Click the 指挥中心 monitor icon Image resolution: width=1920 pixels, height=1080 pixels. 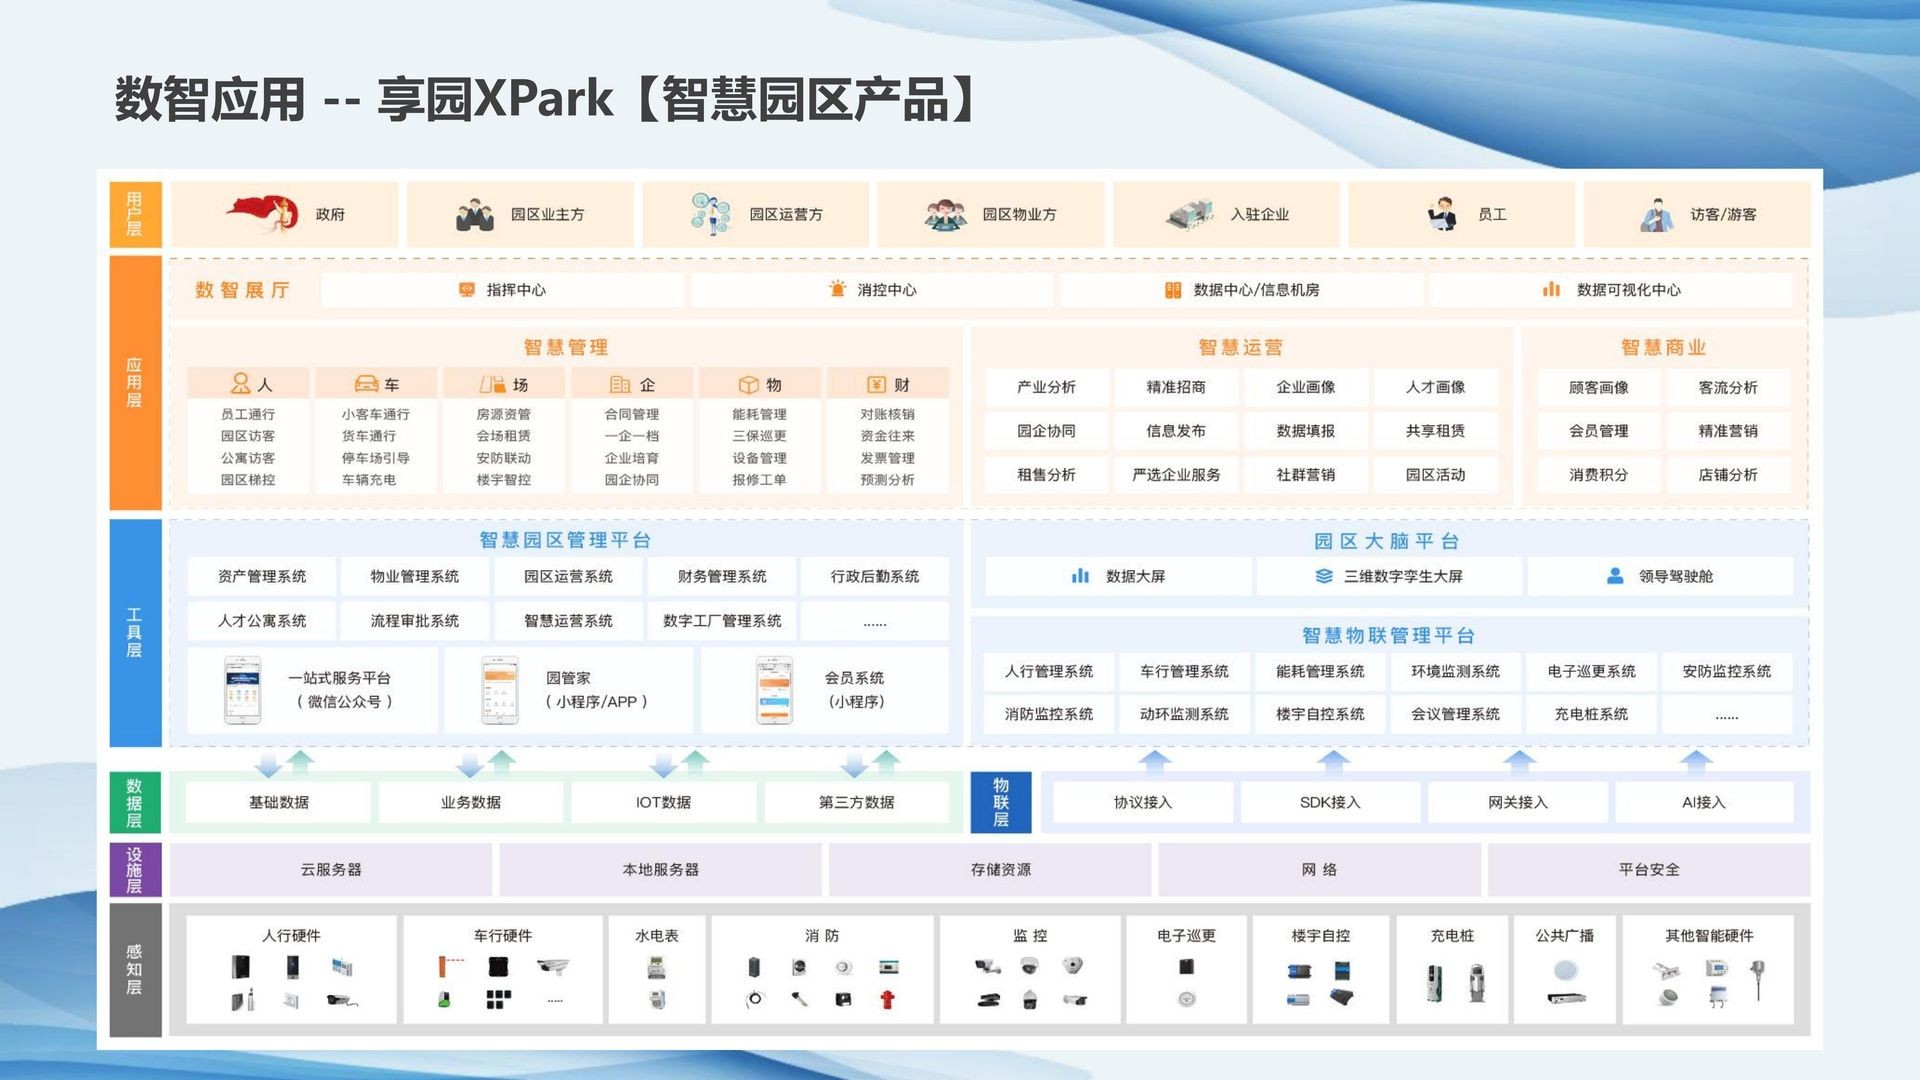tap(466, 290)
